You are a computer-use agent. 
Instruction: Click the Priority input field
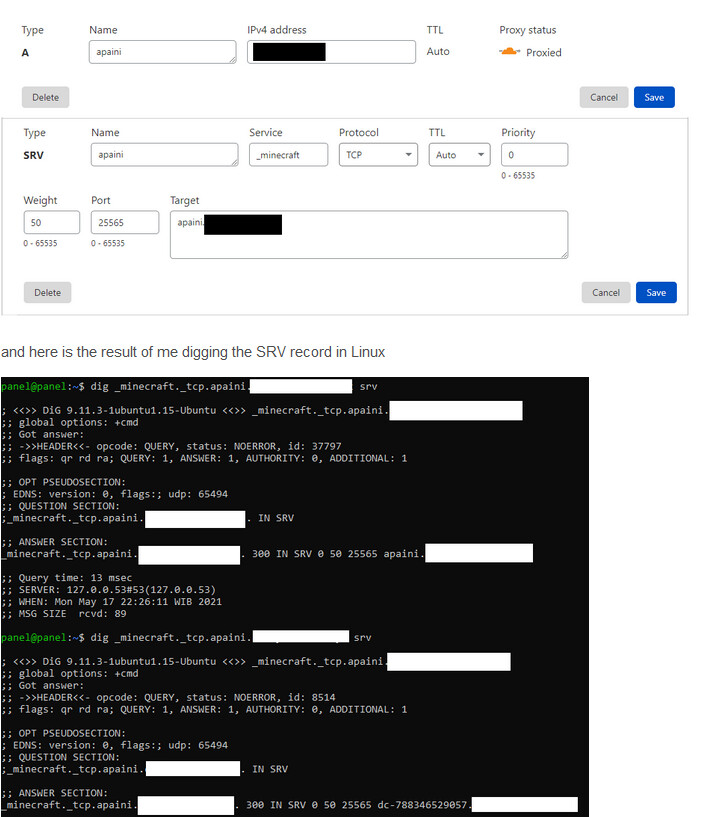click(534, 155)
